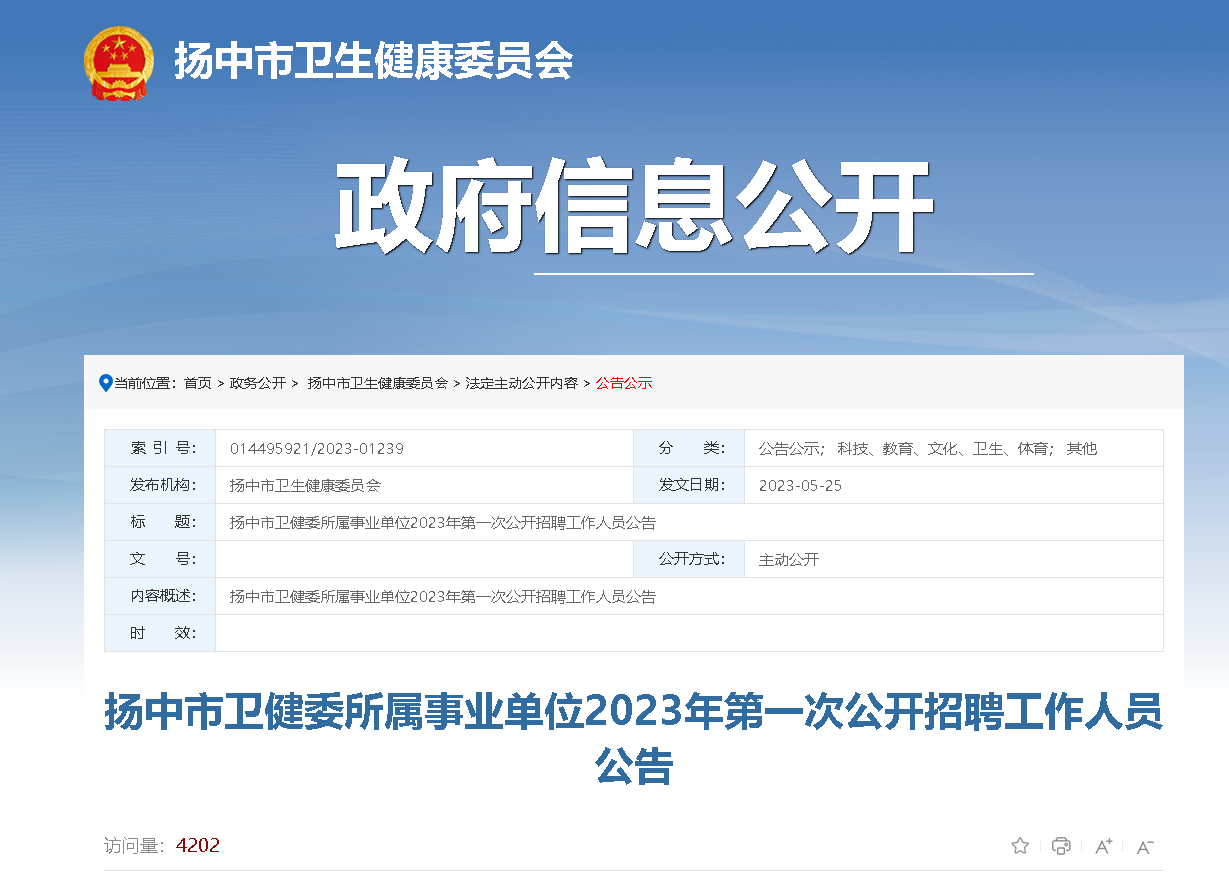The height and width of the screenshot is (885, 1229).
Task: Click the 发布机构 label cell
Action: (x=160, y=485)
